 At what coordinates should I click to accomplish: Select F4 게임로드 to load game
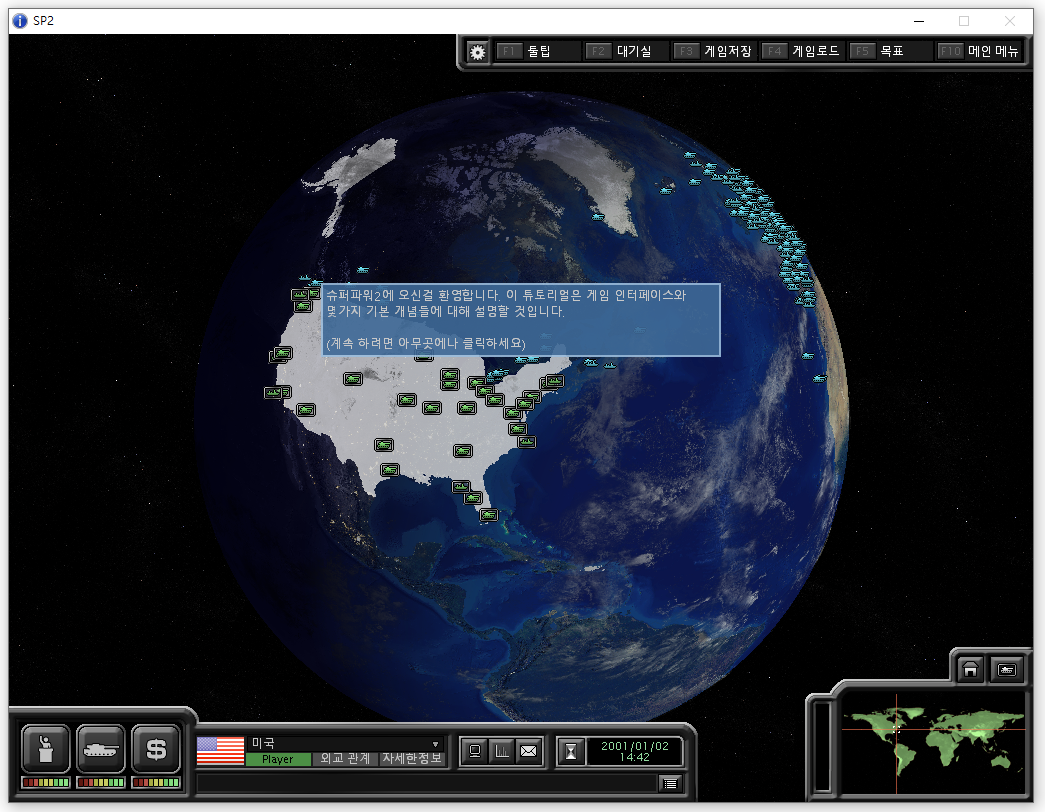pyautogui.click(x=802, y=51)
